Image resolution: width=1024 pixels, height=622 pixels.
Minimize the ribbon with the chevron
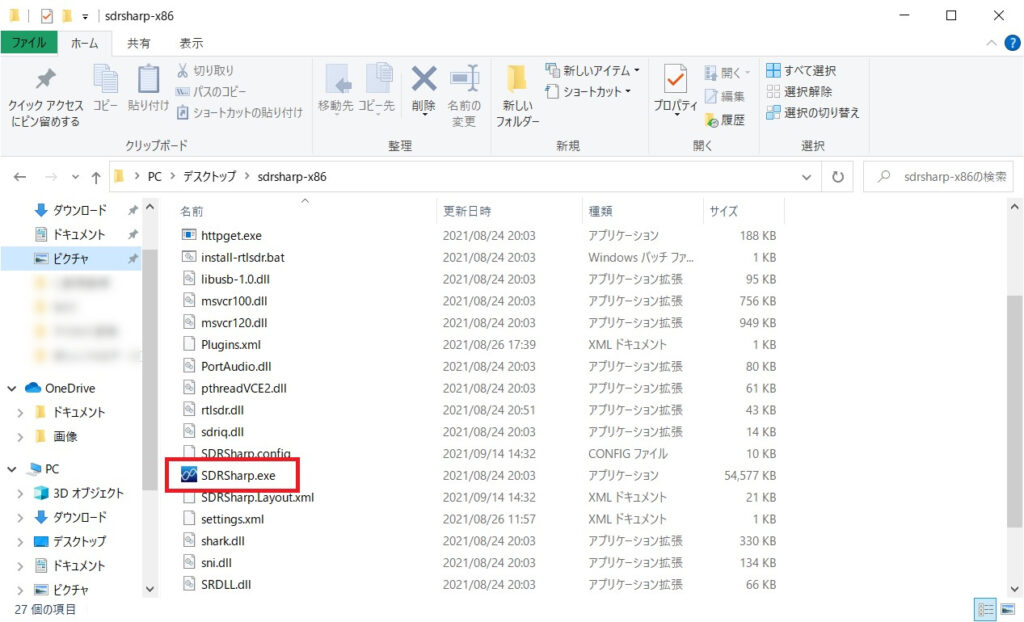coord(991,43)
